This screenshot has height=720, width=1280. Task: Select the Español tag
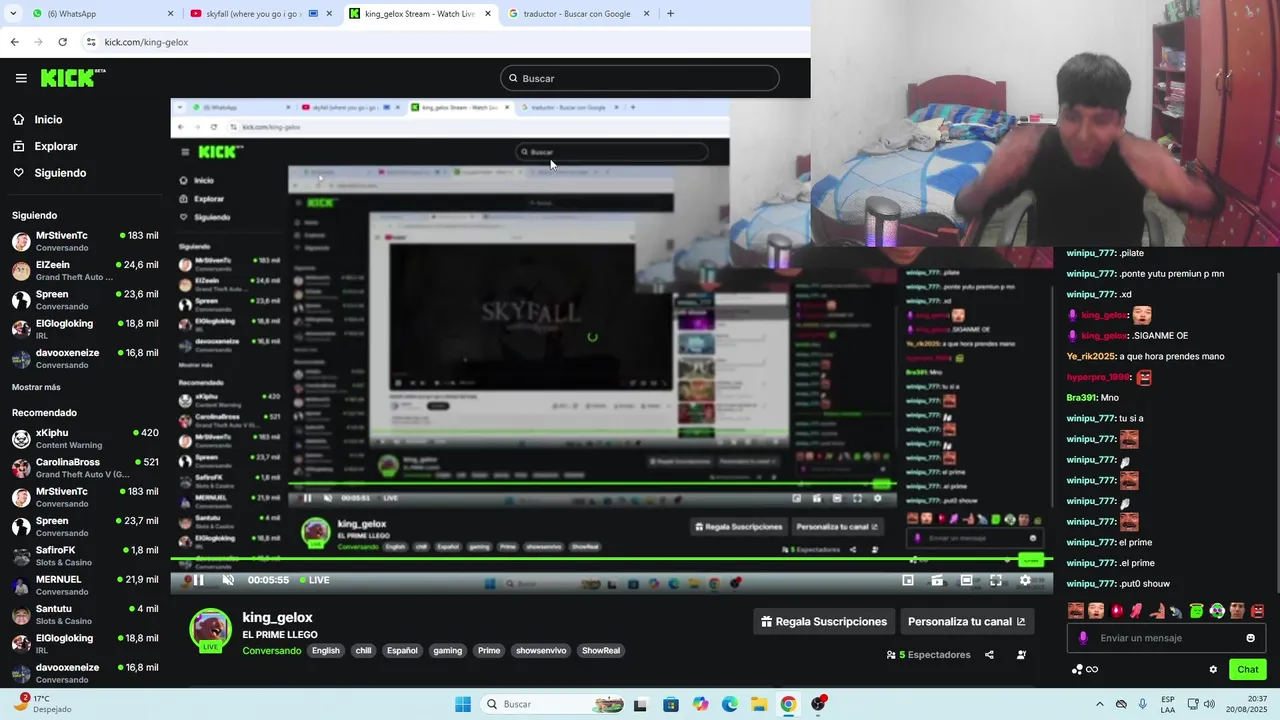tap(402, 651)
